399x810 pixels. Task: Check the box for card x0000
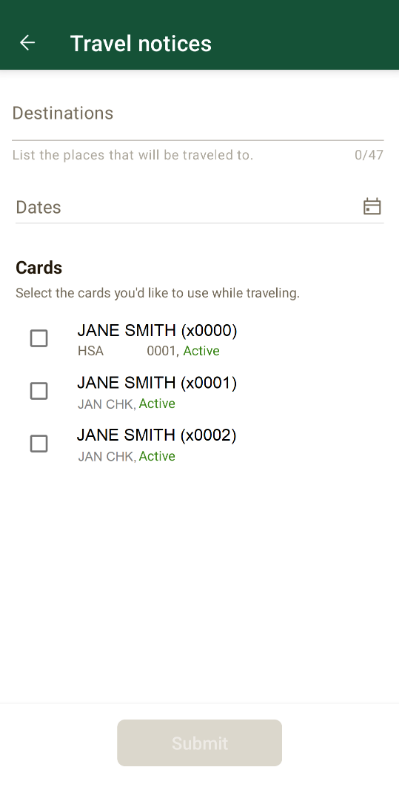point(39,339)
